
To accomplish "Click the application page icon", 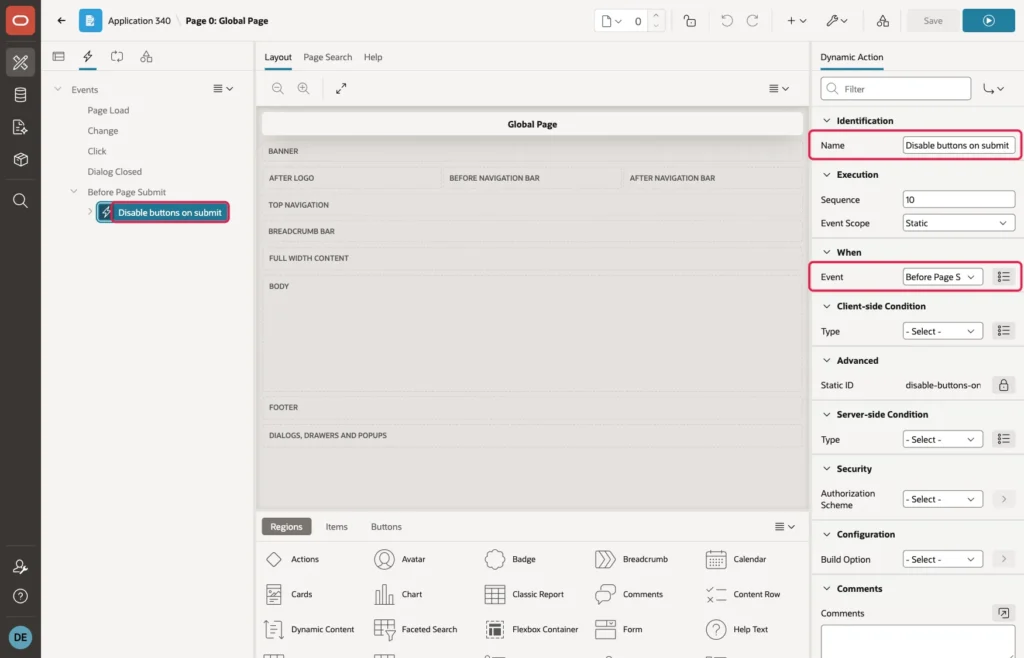I will tap(90, 21).
